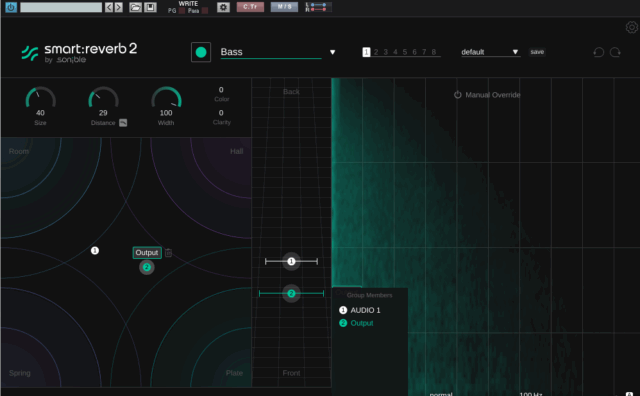The width and height of the screenshot is (640, 396).
Task: Click the Width knob
Action: (166, 98)
